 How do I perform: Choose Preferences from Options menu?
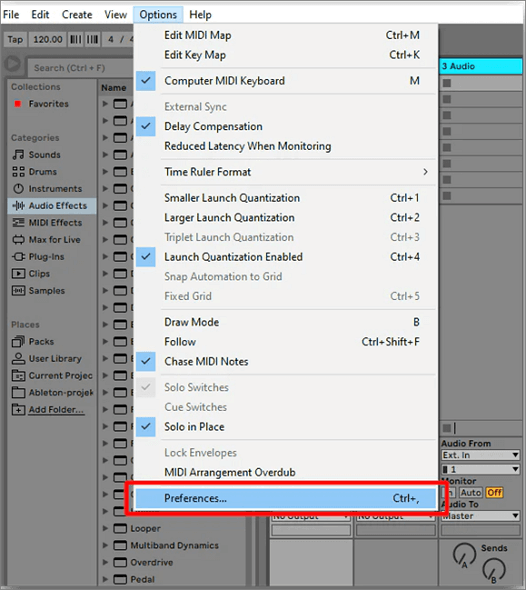coord(286,498)
